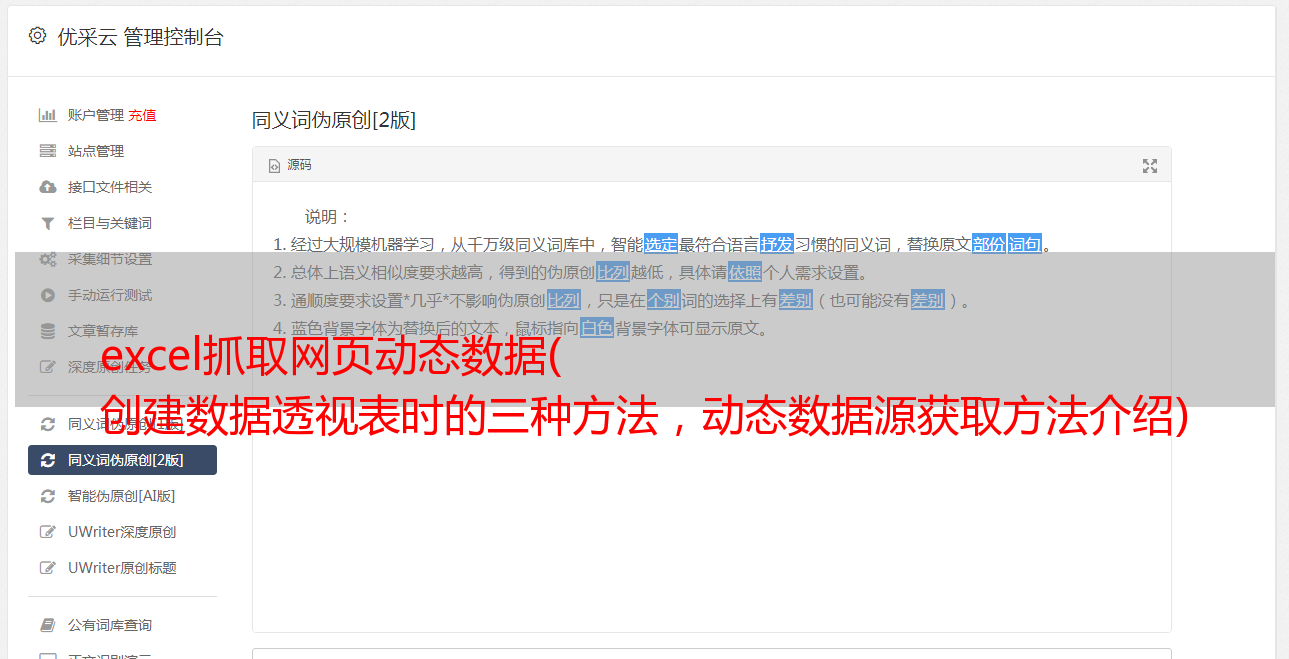Click highlighted word 抒发 in first line
The width and height of the screenshot is (1289, 659).
[777, 244]
